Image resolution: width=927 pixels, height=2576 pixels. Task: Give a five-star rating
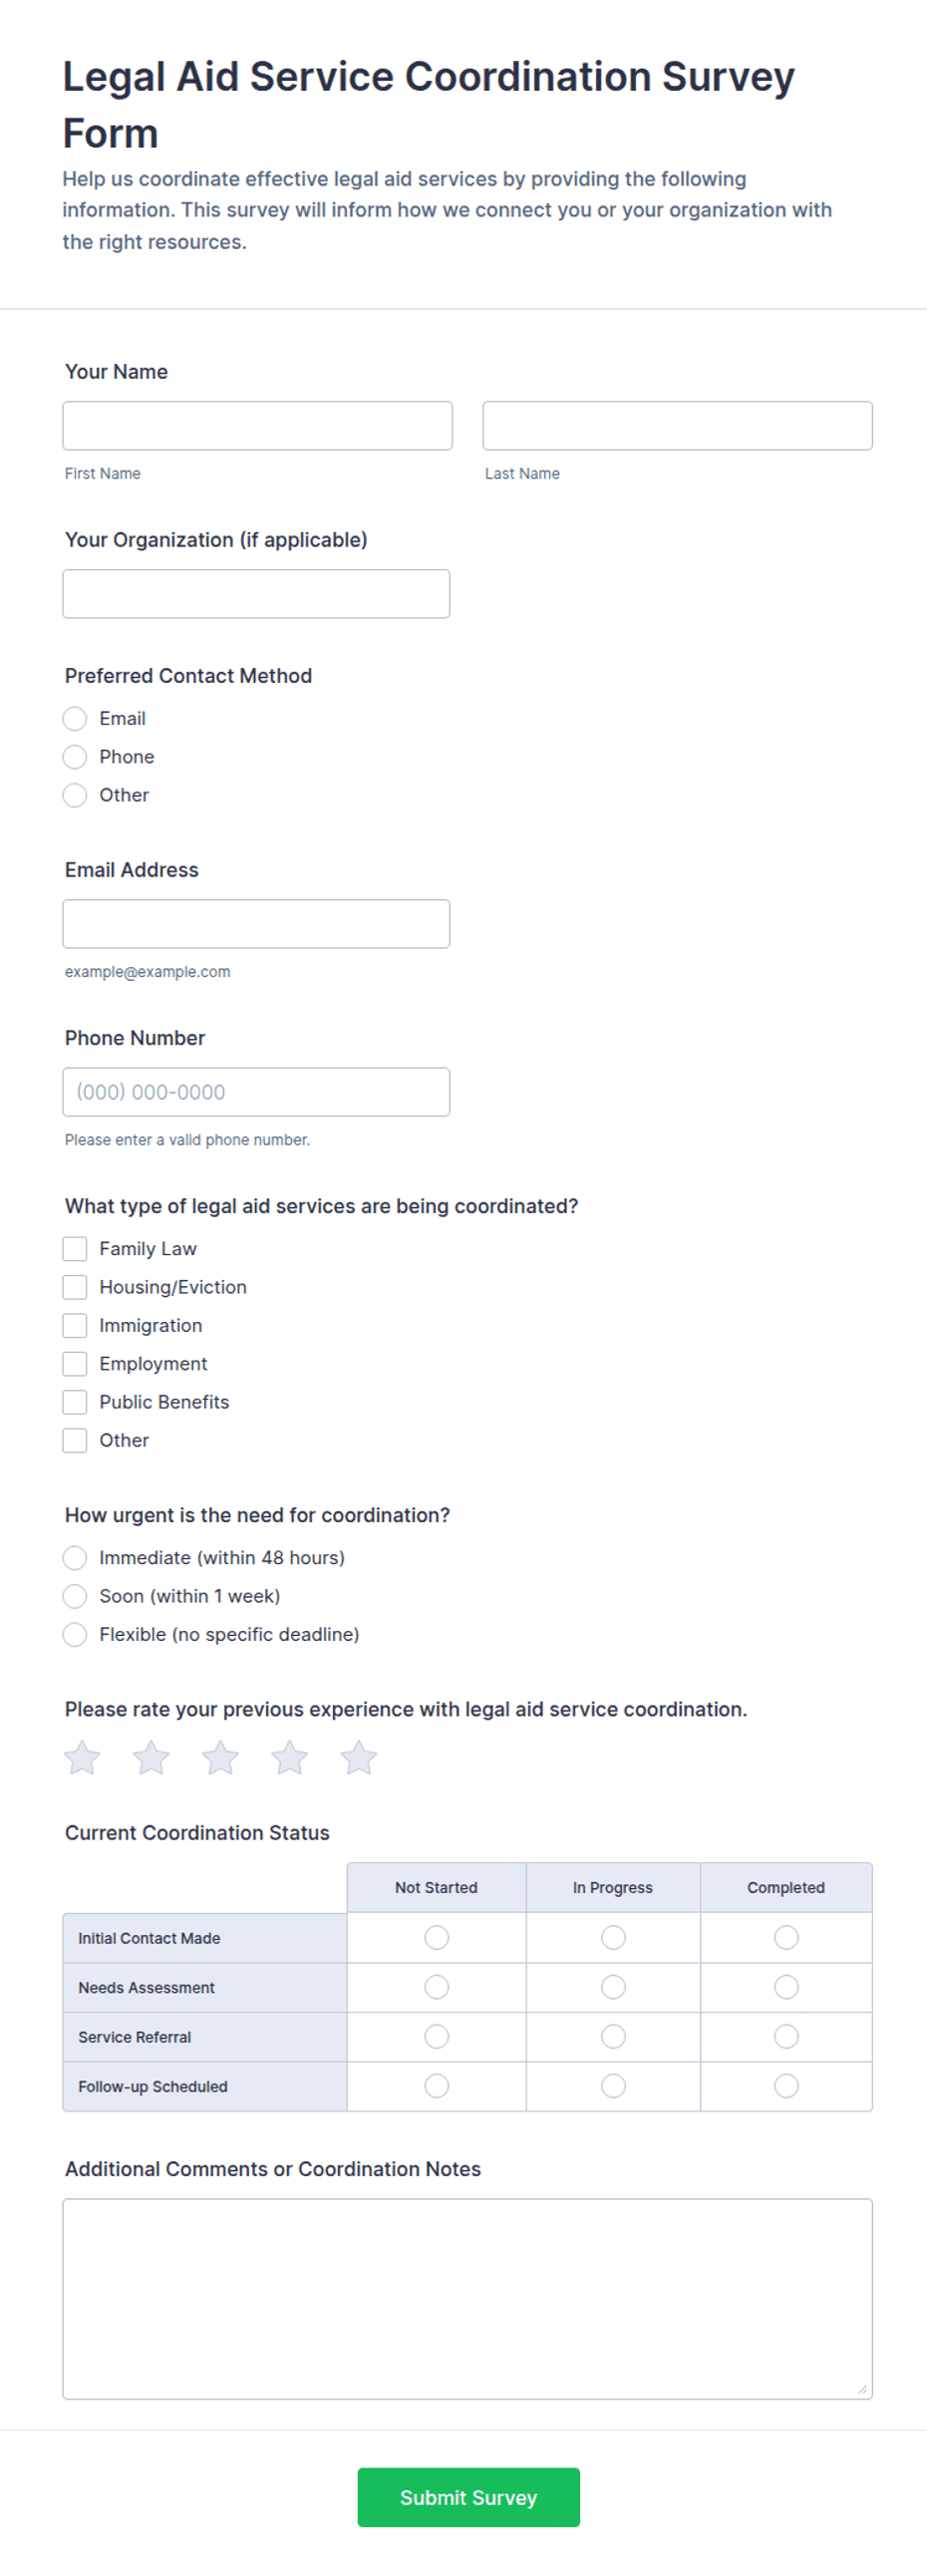pos(358,1758)
